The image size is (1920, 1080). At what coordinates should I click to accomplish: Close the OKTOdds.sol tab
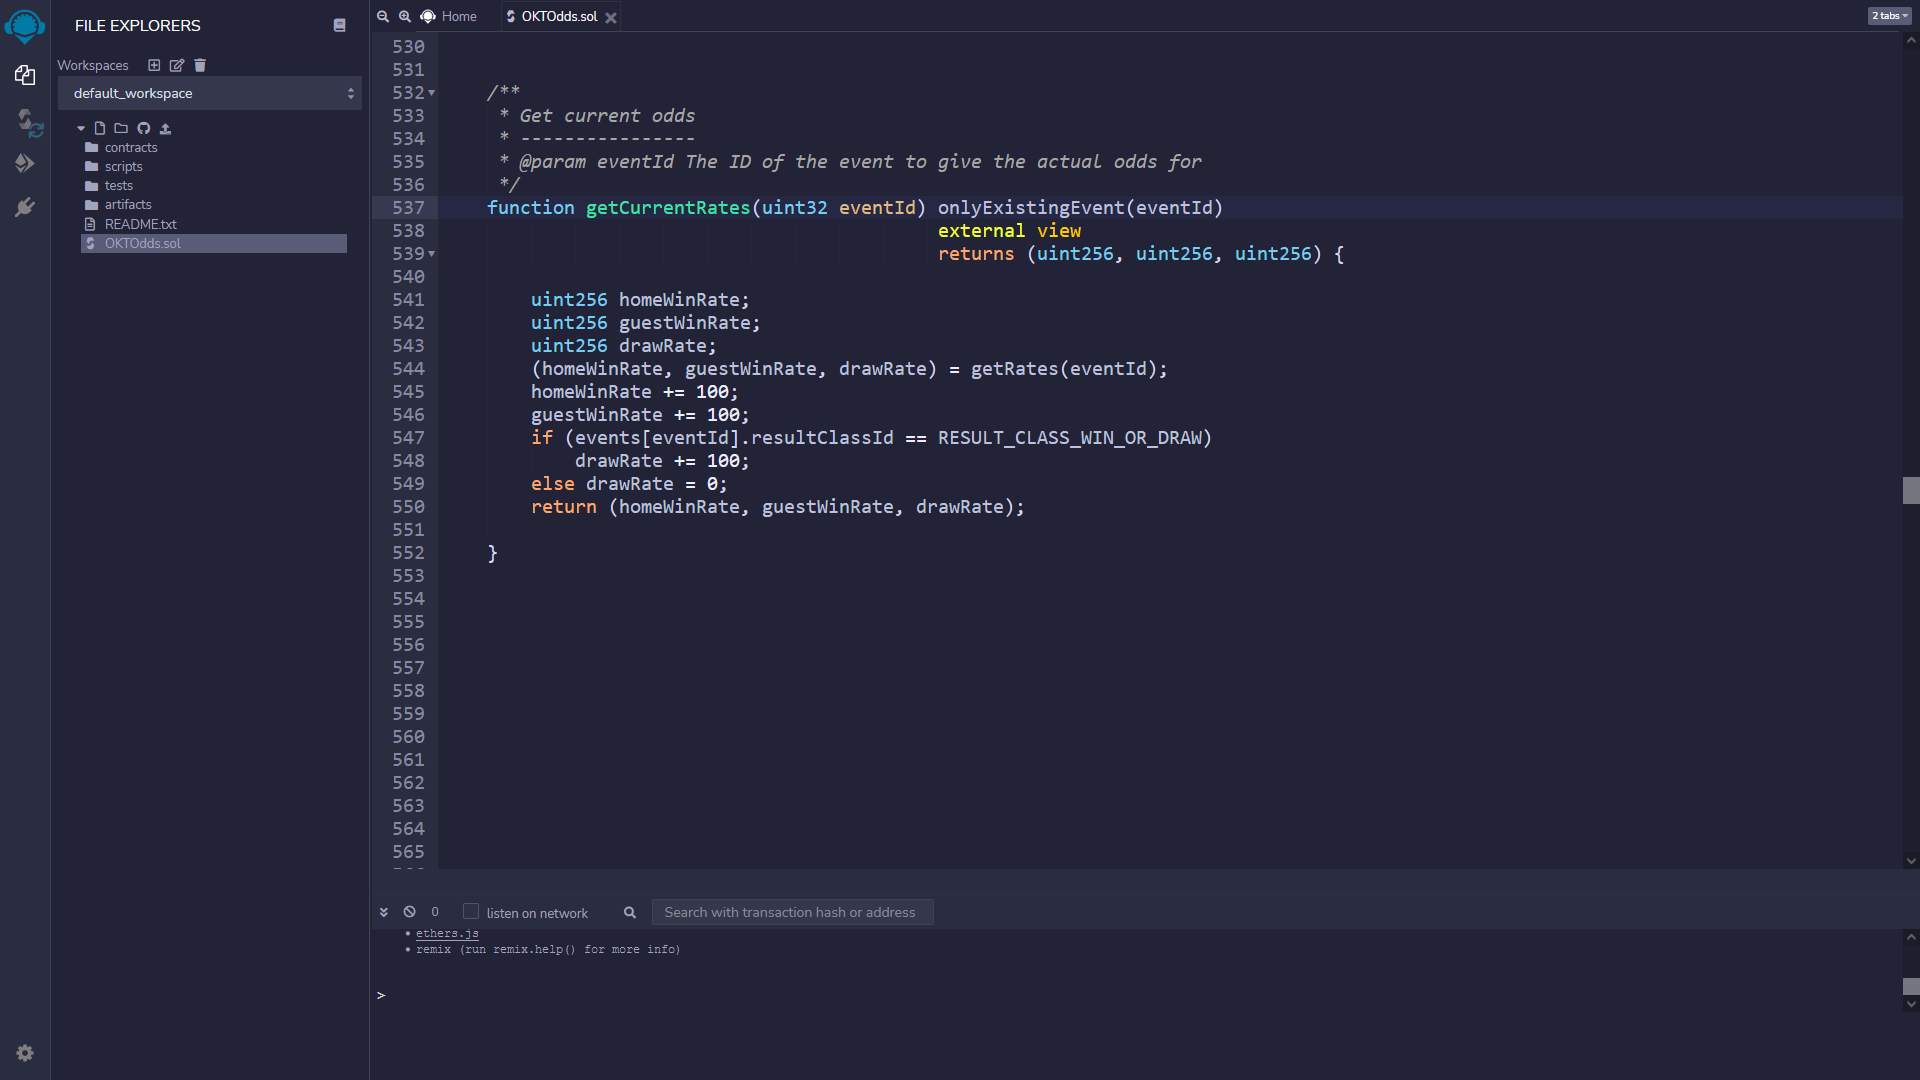click(x=611, y=17)
